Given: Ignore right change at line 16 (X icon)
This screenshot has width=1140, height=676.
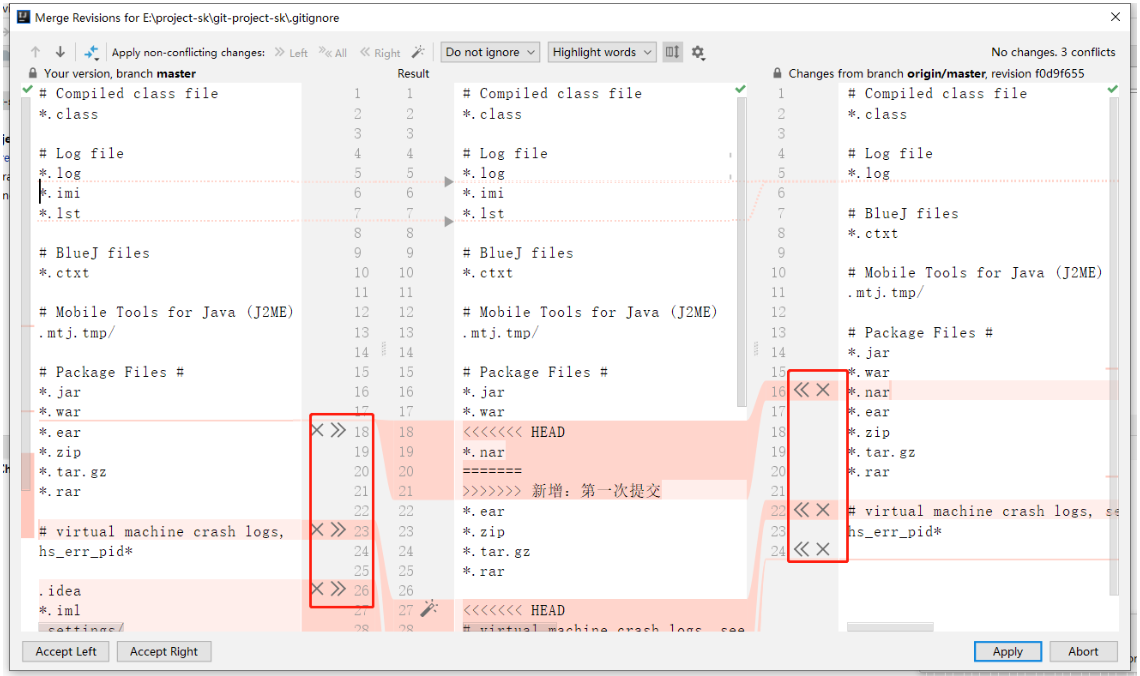Looking at the screenshot, I should (823, 390).
